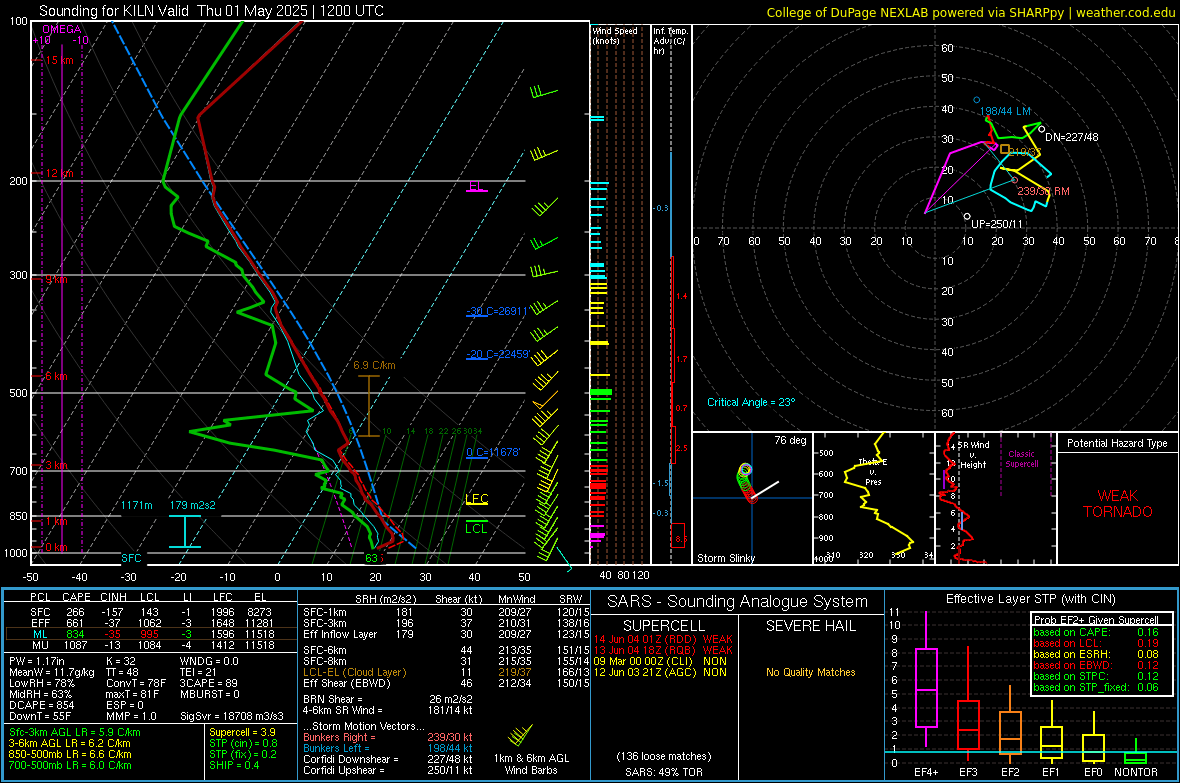Click the 'based on CAPE:' probability line
Viewport: 1180px width, 783px height.
point(1096,632)
